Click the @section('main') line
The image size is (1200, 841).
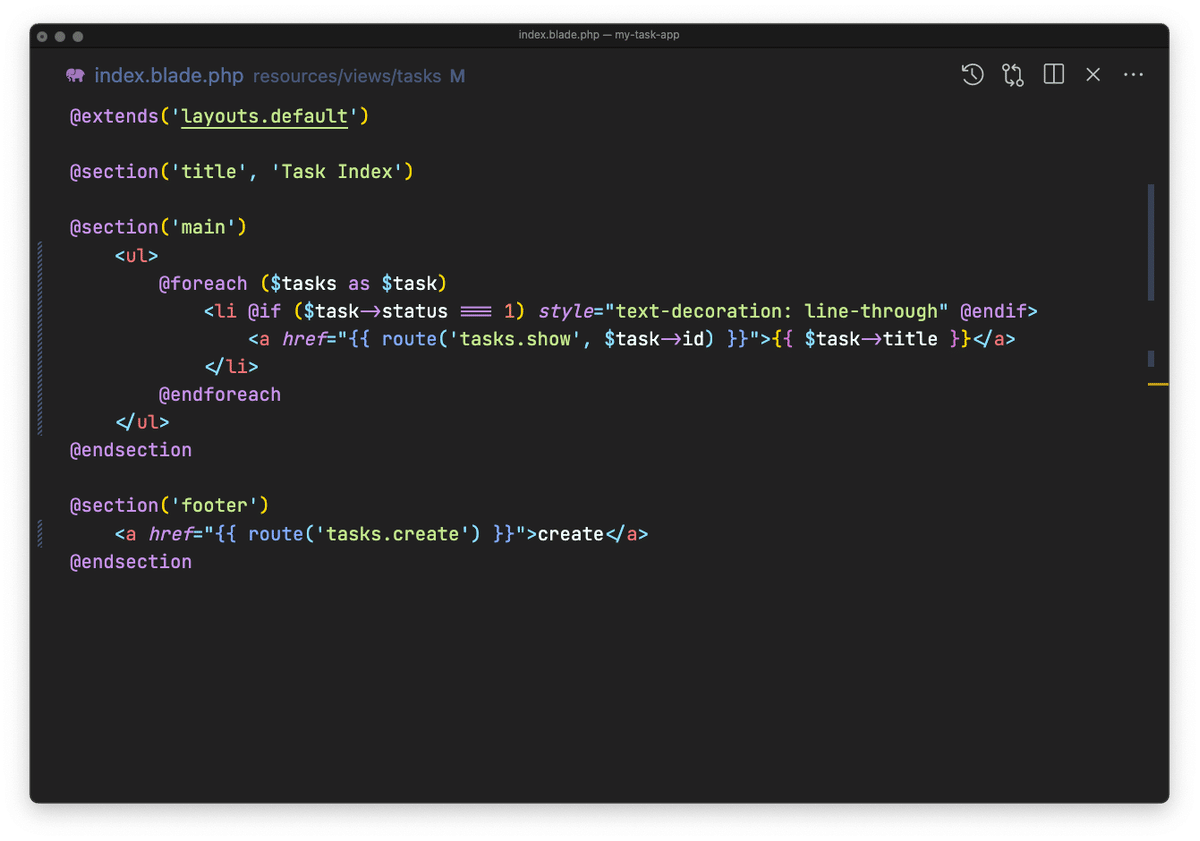[158, 228]
